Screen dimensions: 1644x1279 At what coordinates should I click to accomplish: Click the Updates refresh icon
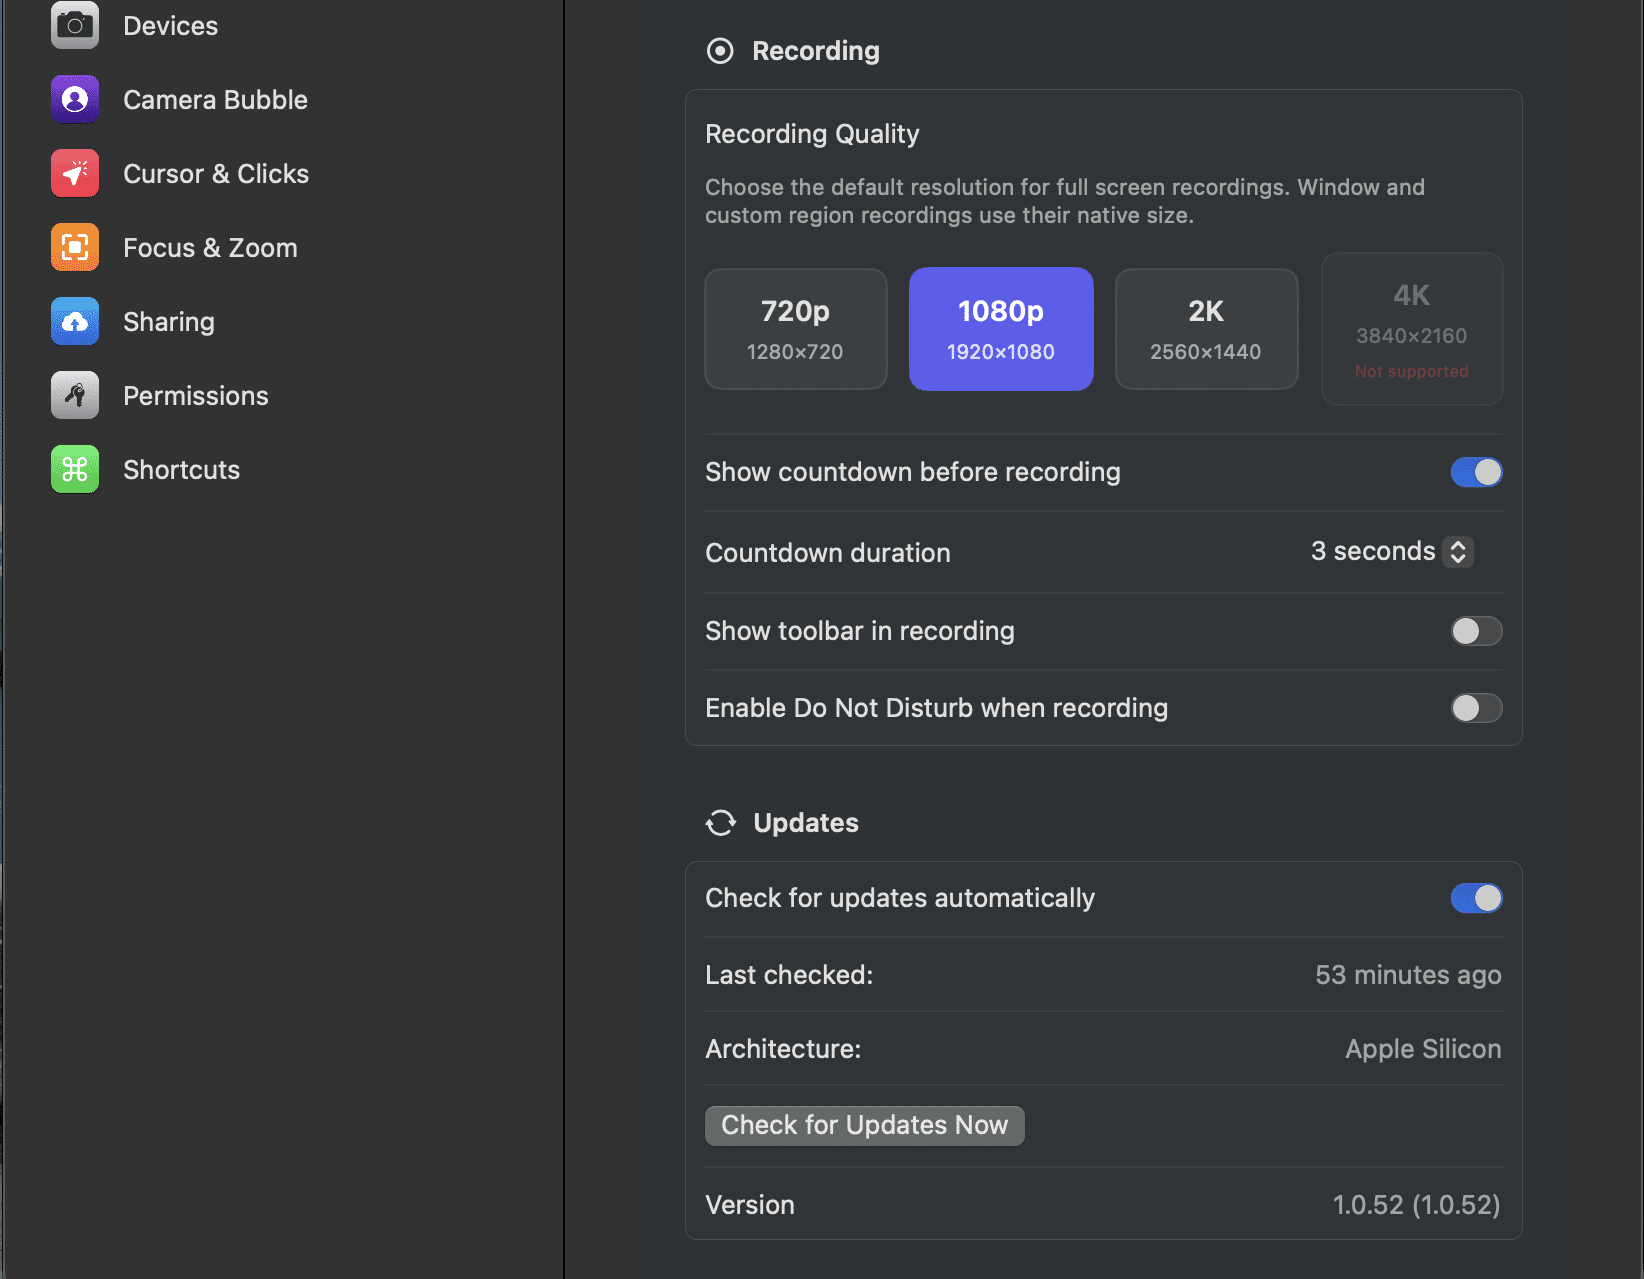pos(721,822)
